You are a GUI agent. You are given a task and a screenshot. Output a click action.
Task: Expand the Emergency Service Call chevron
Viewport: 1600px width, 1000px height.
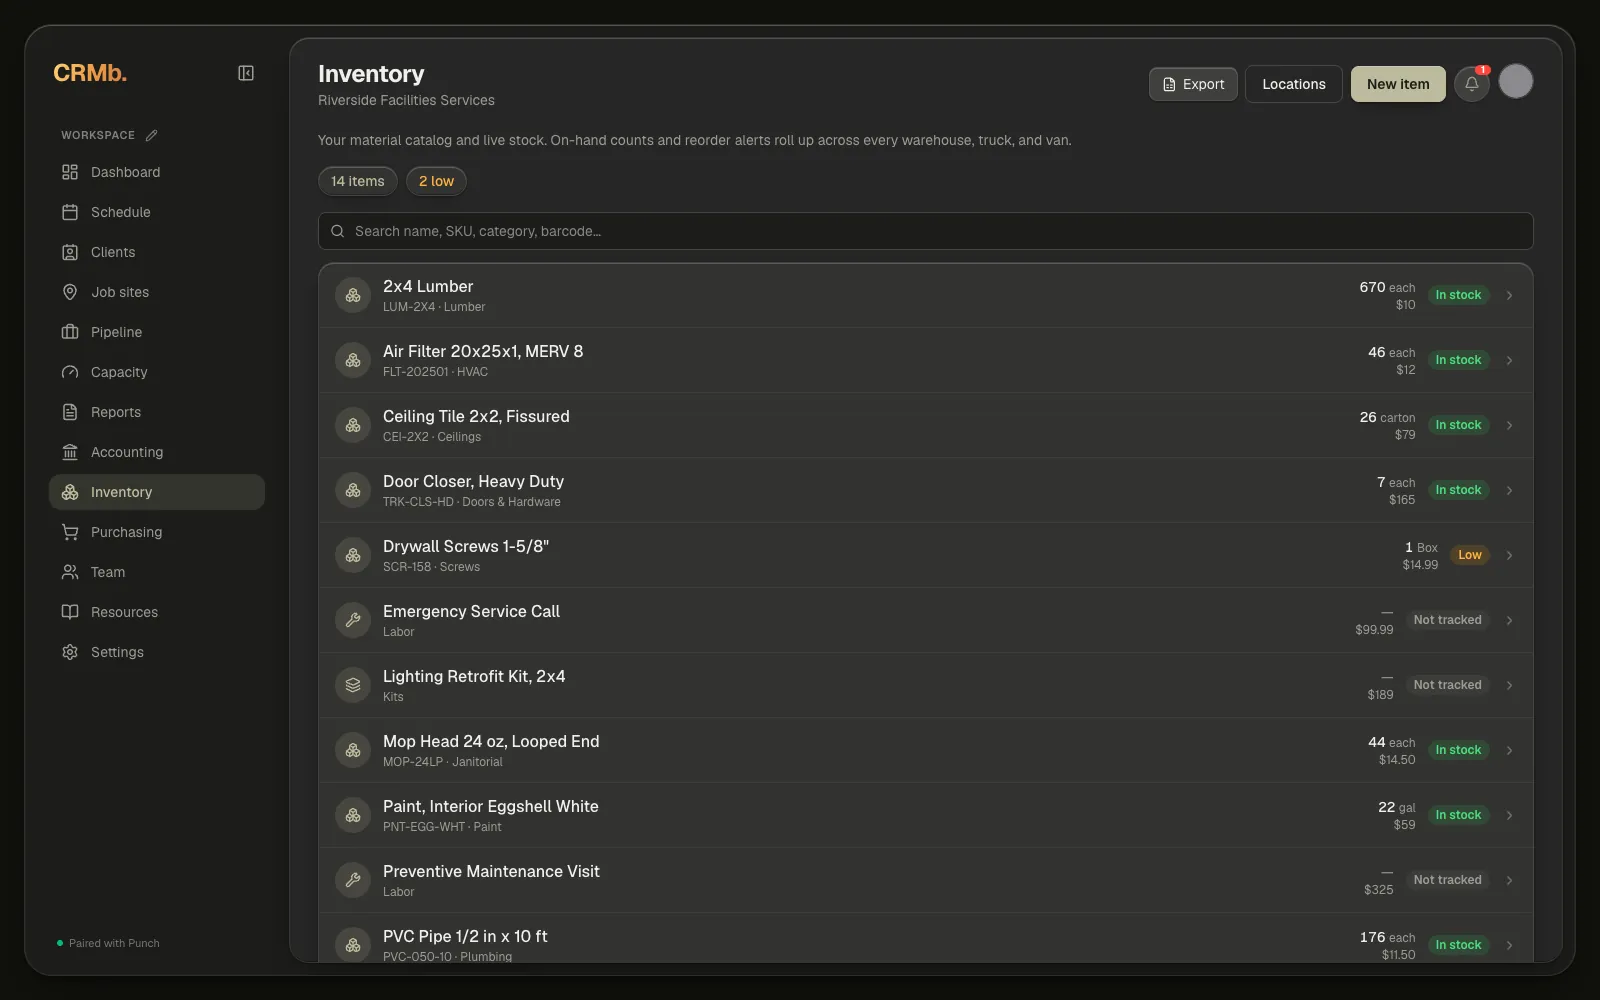(x=1509, y=620)
